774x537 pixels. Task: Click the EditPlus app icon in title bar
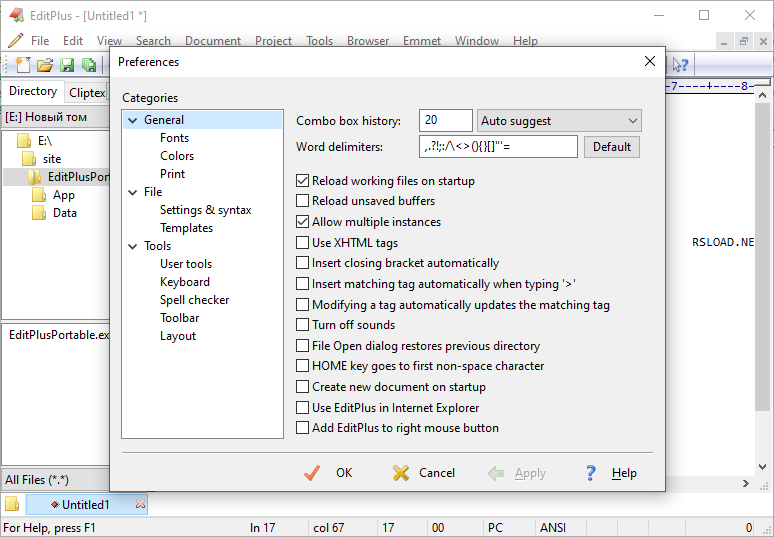16,15
